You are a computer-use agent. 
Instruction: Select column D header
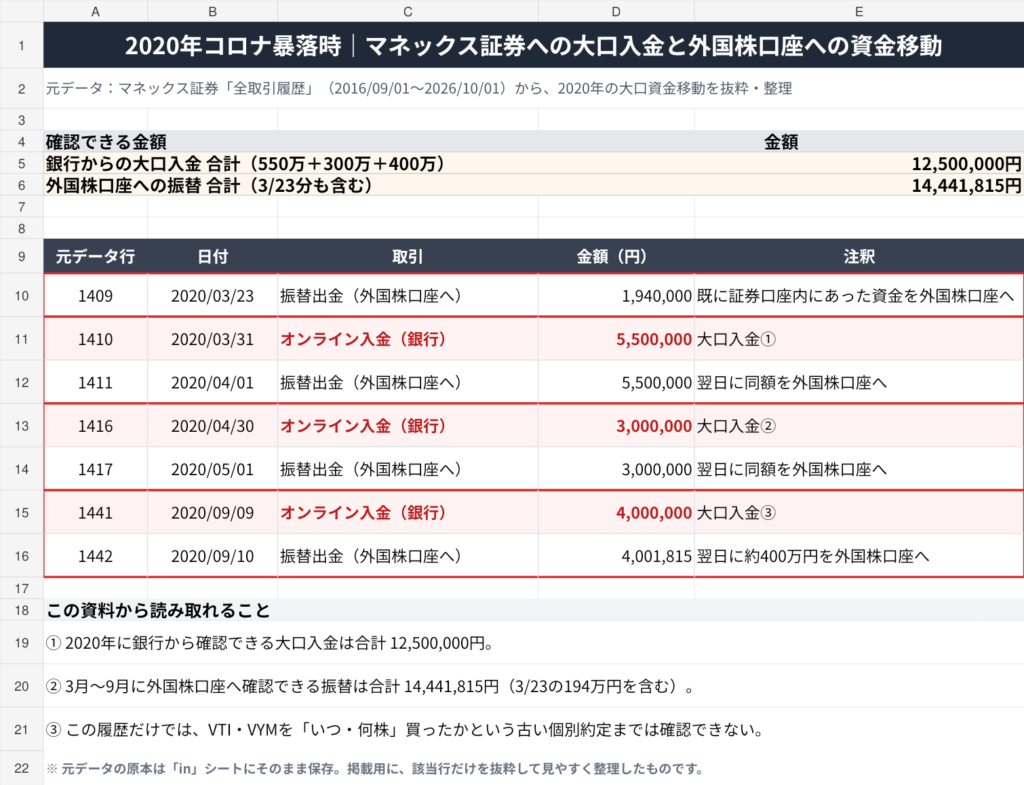(x=616, y=11)
